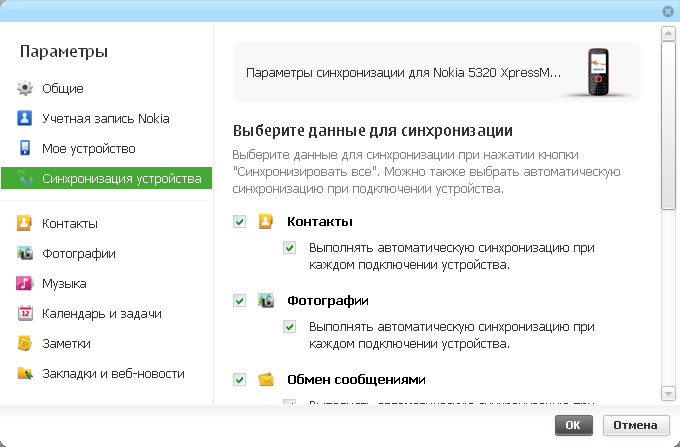Click the green sync icon in sidebar
Image resolution: width=680 pixels, height=447 pixels.
click(25, 179)
